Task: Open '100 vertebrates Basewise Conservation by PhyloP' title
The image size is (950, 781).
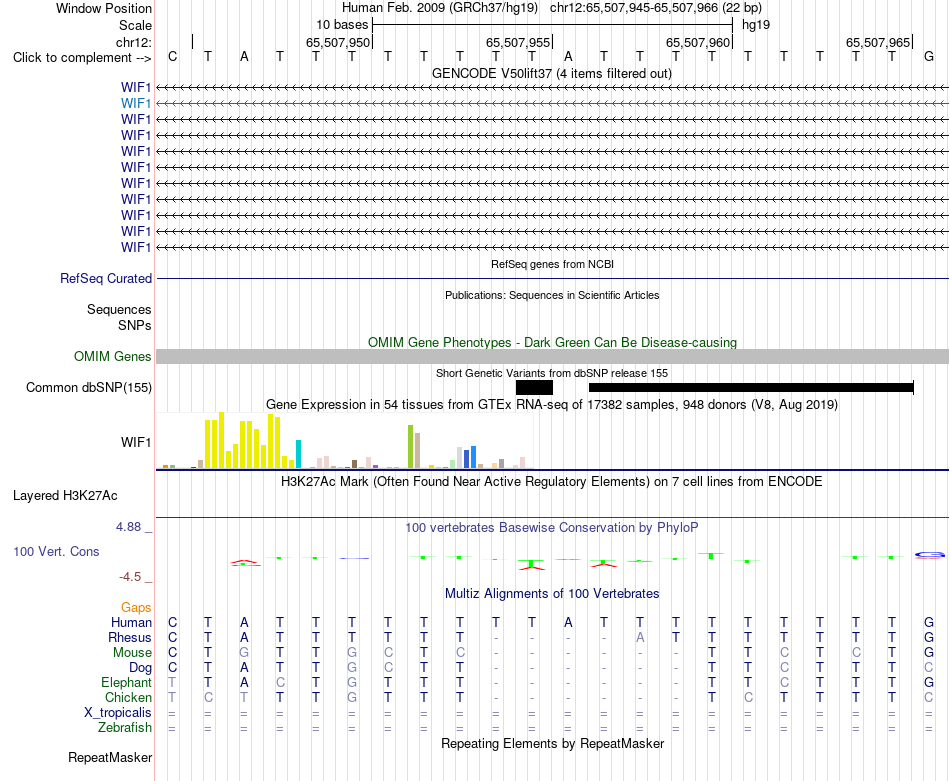Action: coord(552,528)
